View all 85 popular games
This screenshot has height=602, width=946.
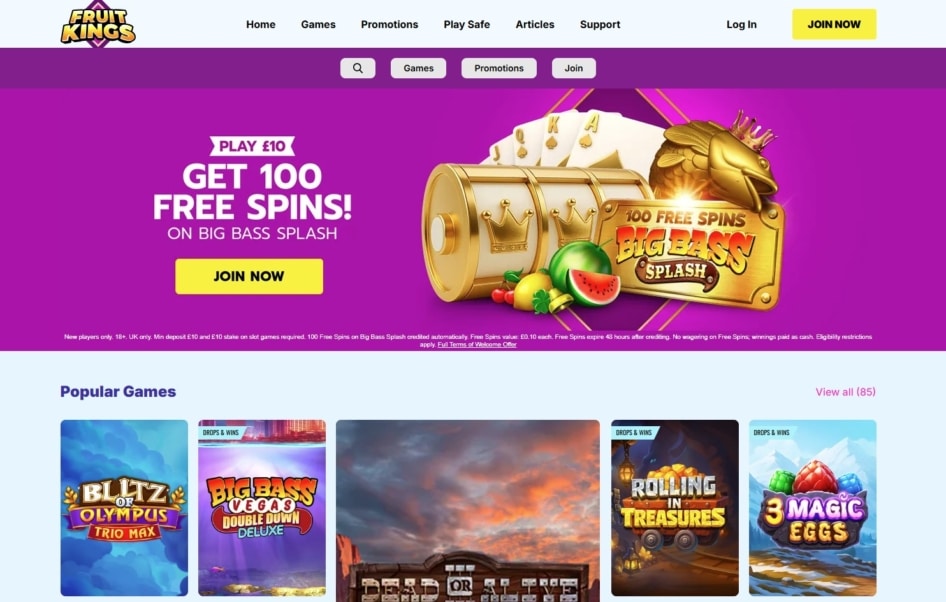click(x=845, y=391)
